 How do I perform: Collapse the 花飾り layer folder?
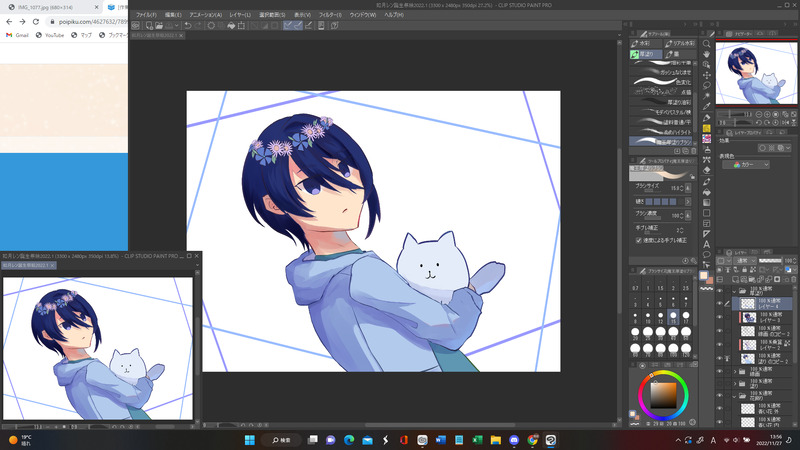[735, 395]
